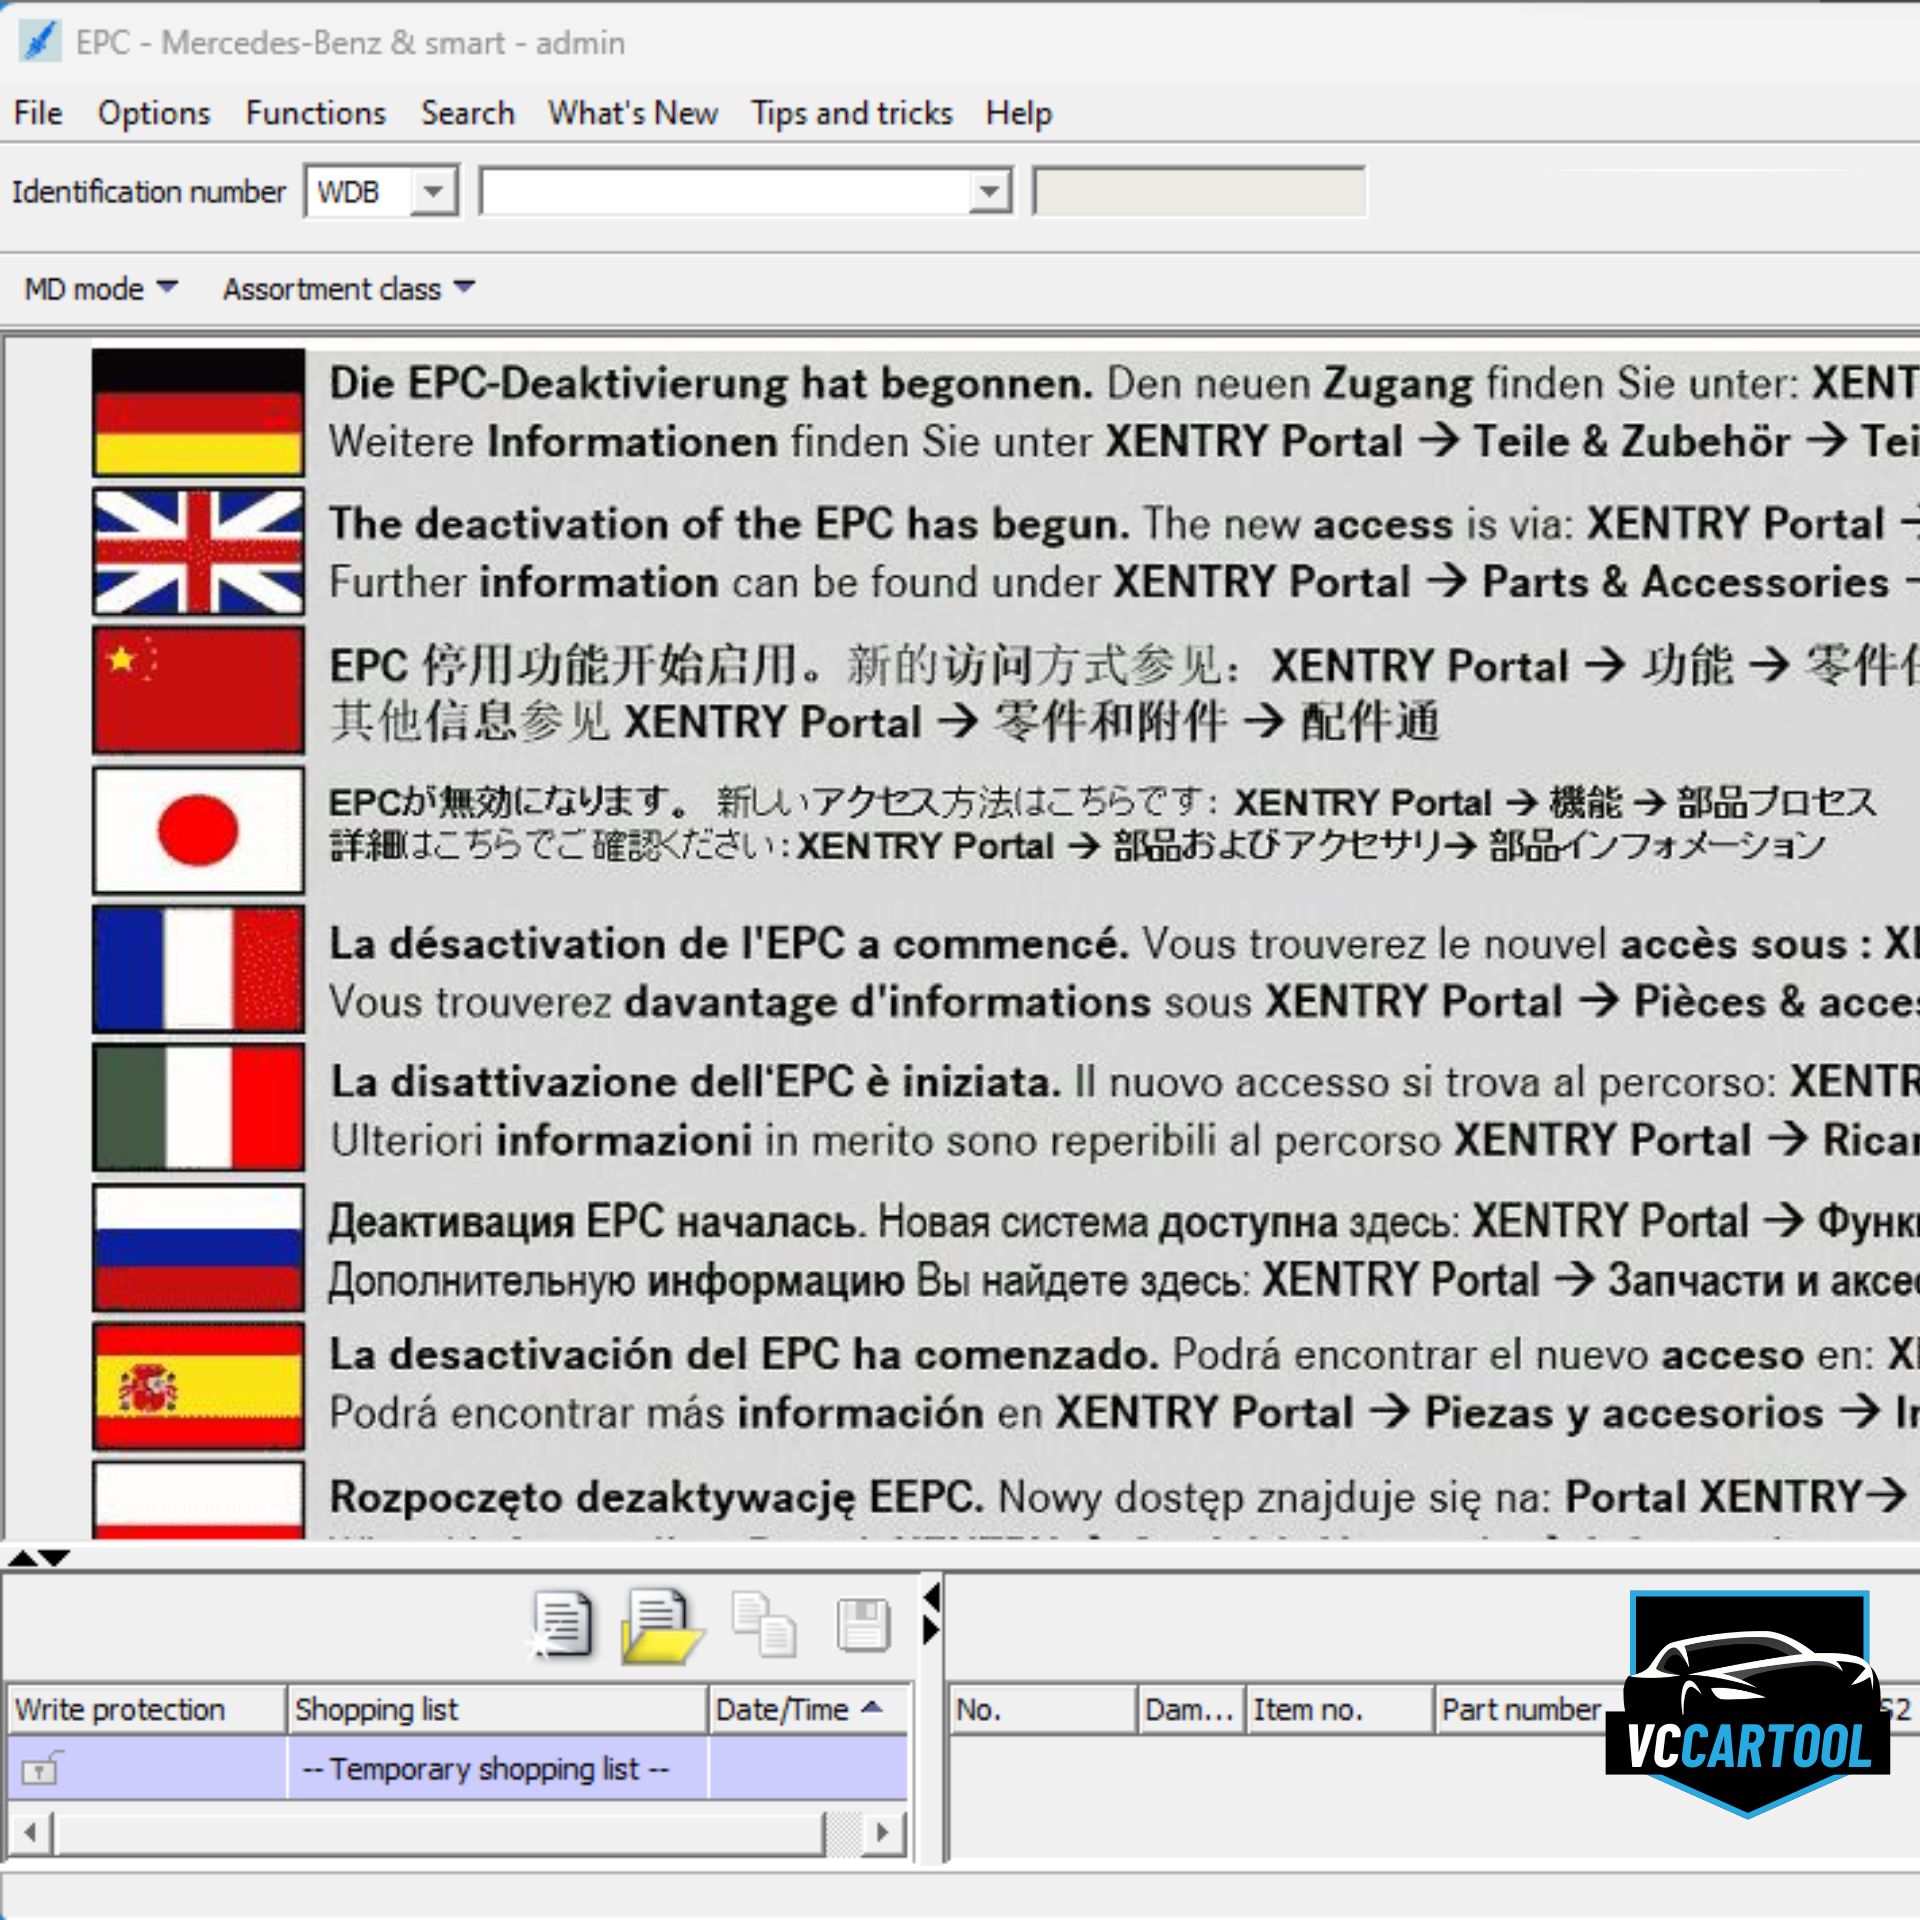1920x1920 pixels.
Task: Select the Temporary shopping list row
Action: 485,1769
